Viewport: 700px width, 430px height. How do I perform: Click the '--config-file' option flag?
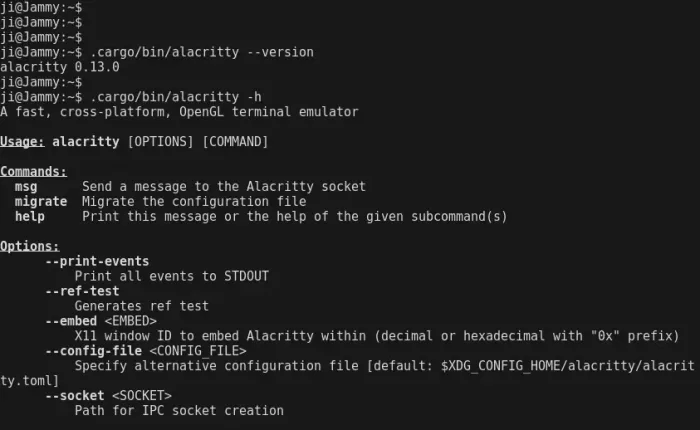tap(93, 351)
